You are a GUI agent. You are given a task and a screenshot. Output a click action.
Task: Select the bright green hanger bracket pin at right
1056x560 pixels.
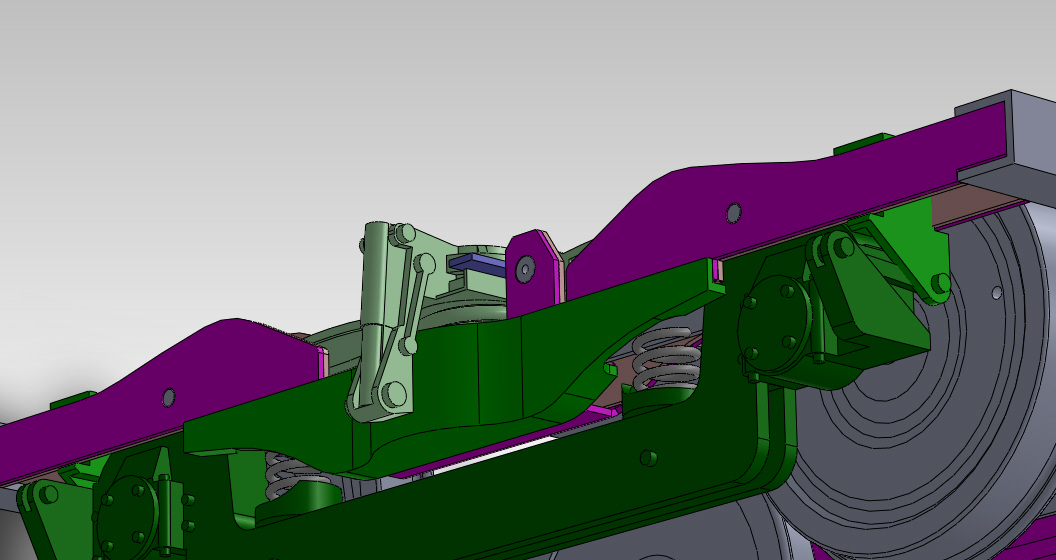[940, 283]
